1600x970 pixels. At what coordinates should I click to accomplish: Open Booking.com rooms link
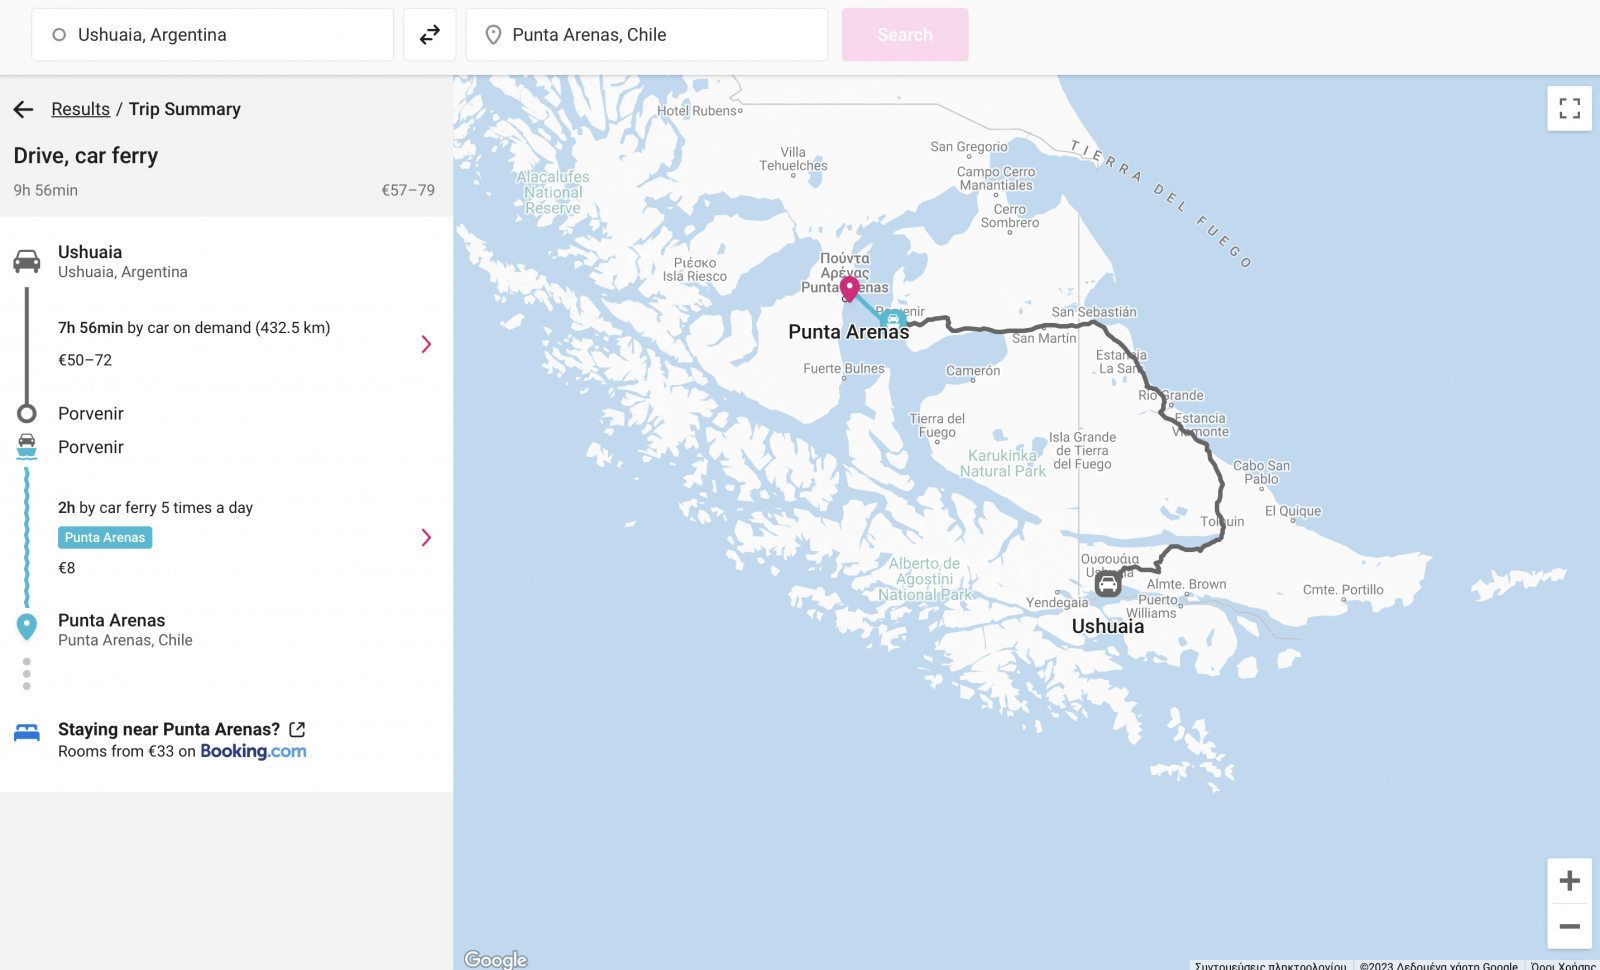(253, 752)
